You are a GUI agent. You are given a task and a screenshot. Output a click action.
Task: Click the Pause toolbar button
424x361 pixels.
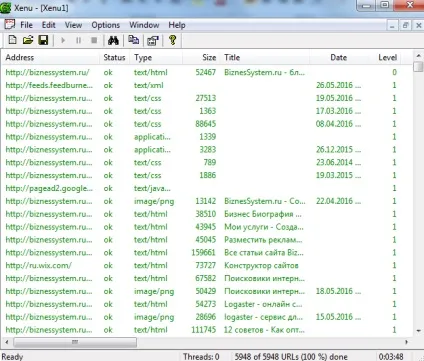78,40
